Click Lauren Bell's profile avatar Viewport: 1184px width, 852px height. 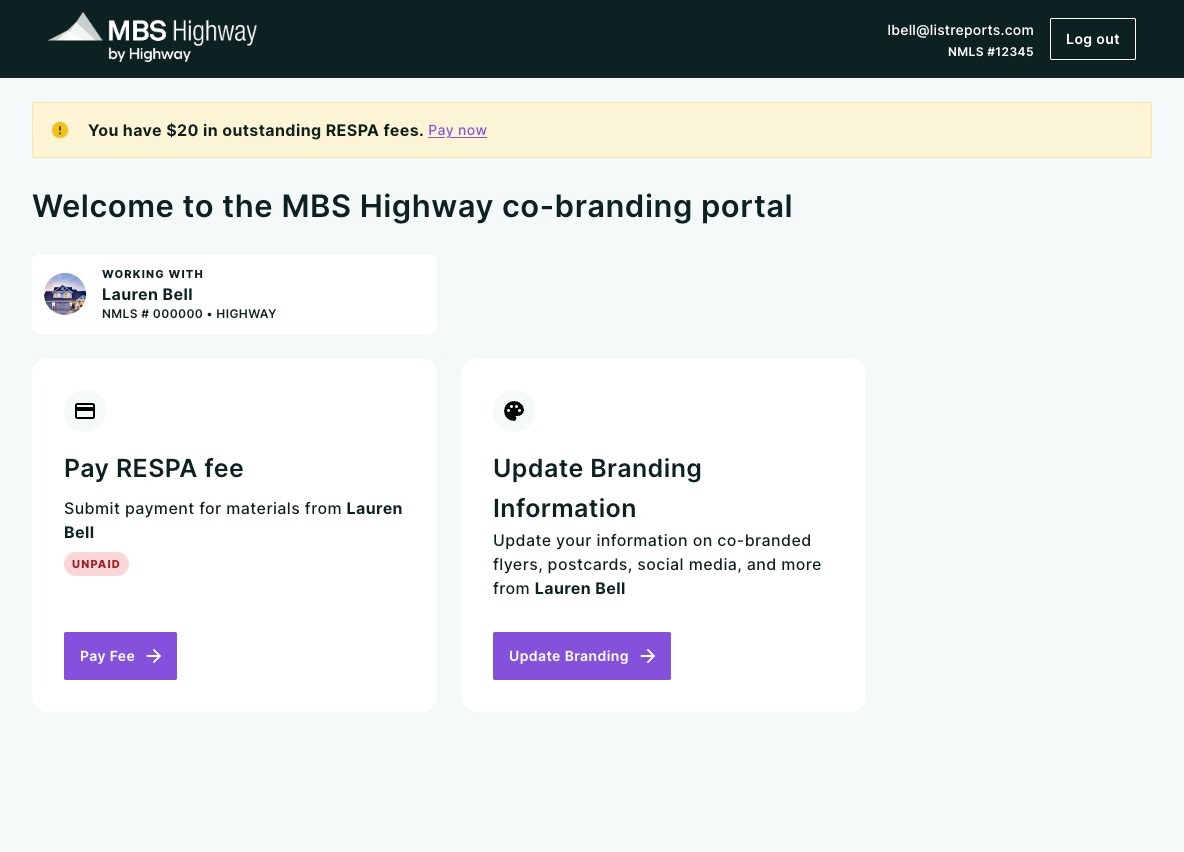[65, 294]
